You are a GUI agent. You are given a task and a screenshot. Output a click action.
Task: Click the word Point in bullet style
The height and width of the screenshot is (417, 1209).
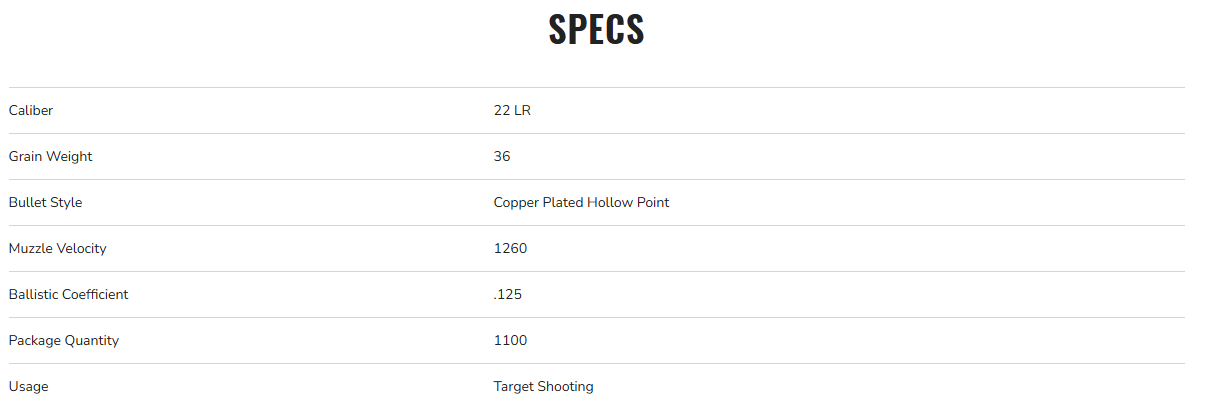652,203
